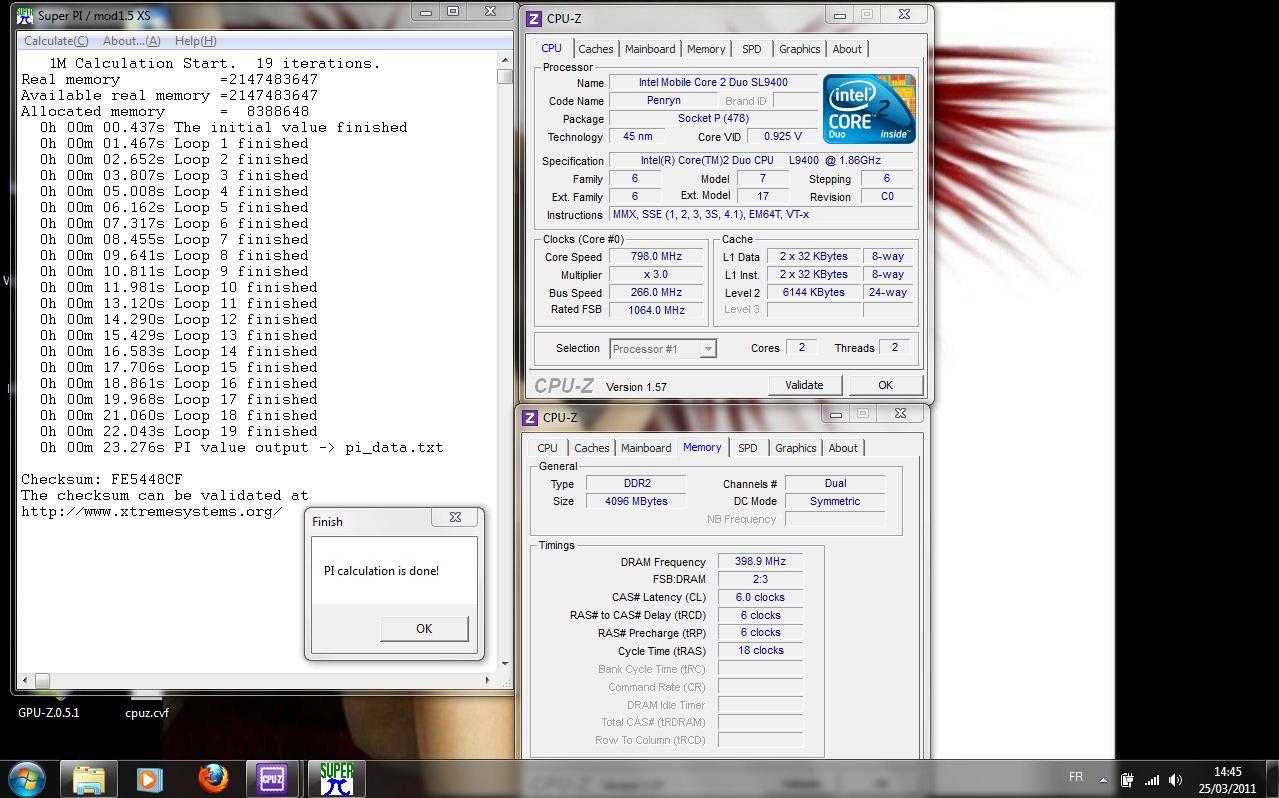1279x798 pixels.
Task: Open the network signal tray icon
Action: click(1152, 780)
